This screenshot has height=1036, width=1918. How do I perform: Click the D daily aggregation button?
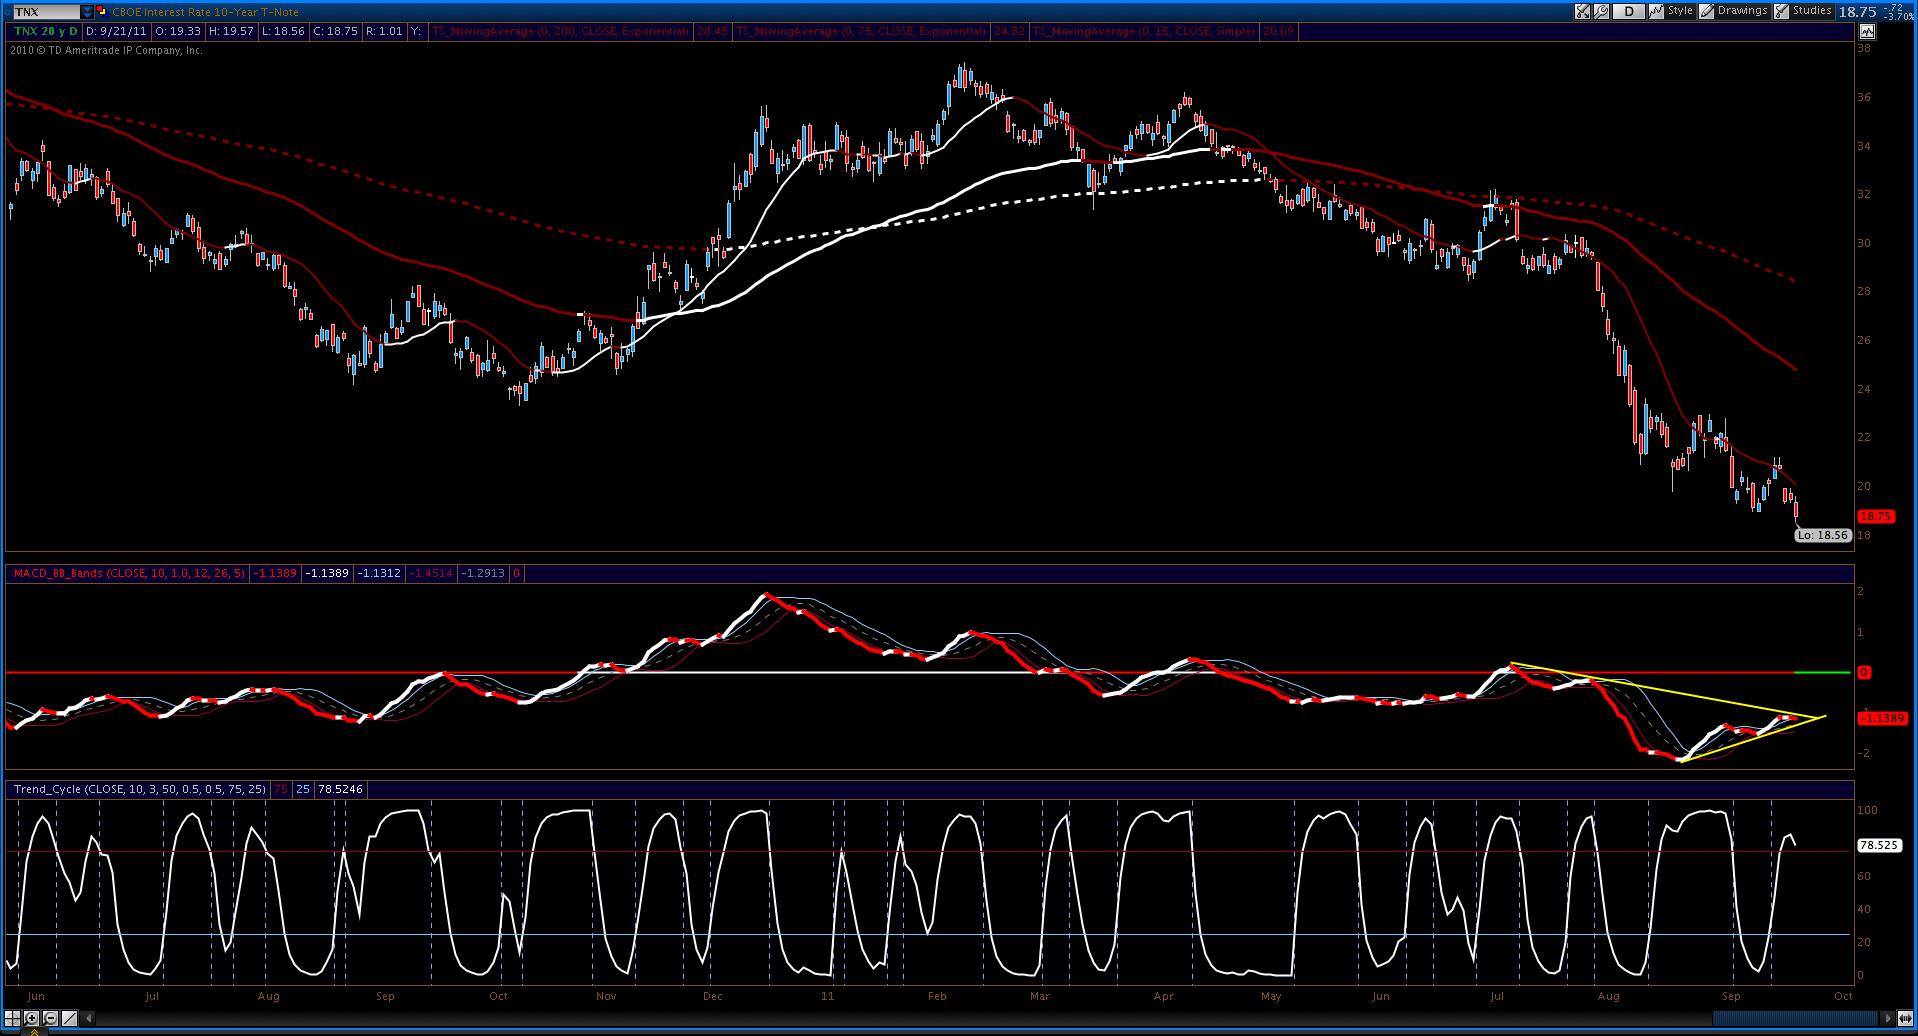(1629, 12)
